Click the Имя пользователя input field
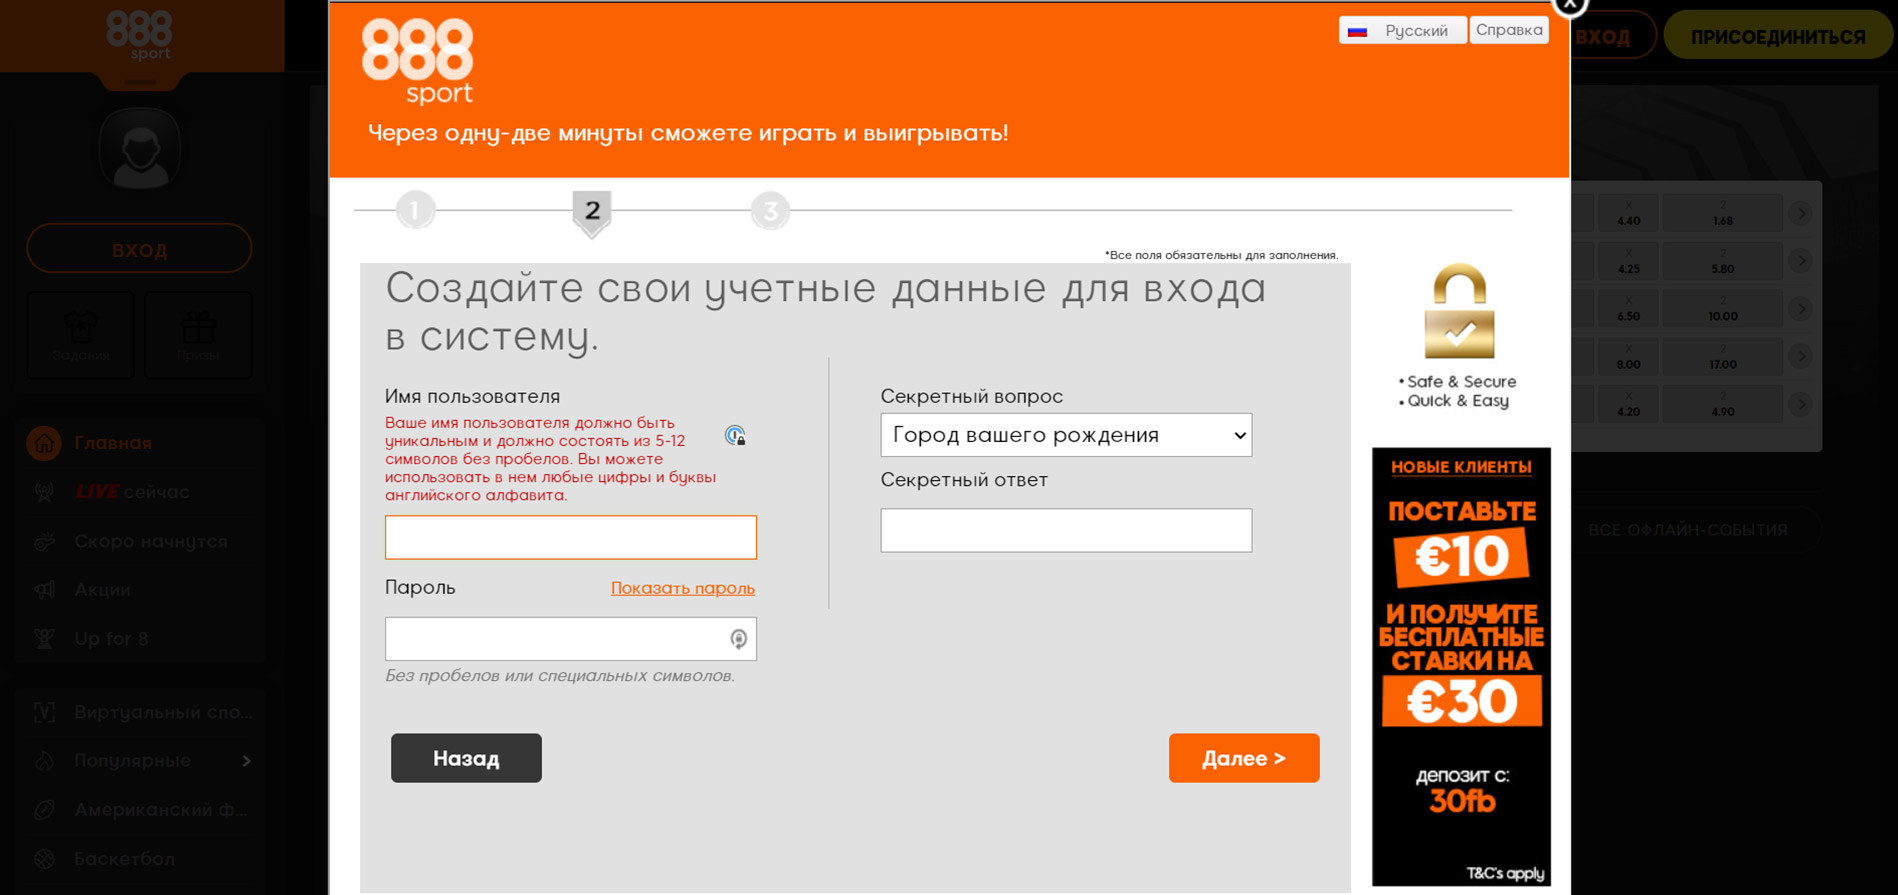Viewport: 1898px width, 895px height. point(570,537)
